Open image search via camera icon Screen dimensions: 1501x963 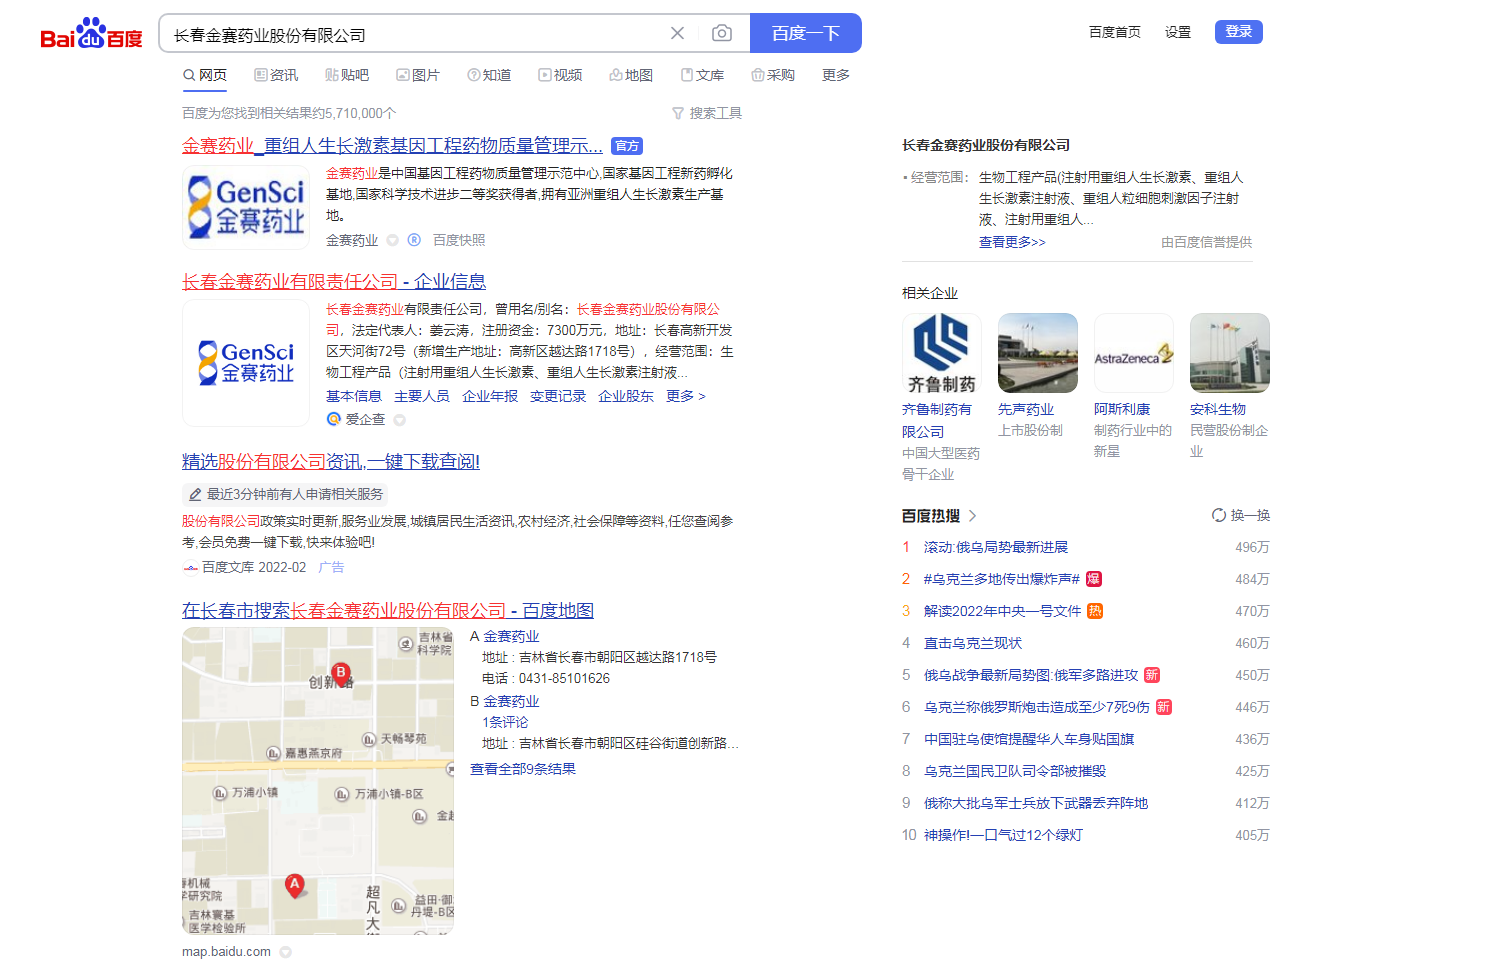point(722,33)
